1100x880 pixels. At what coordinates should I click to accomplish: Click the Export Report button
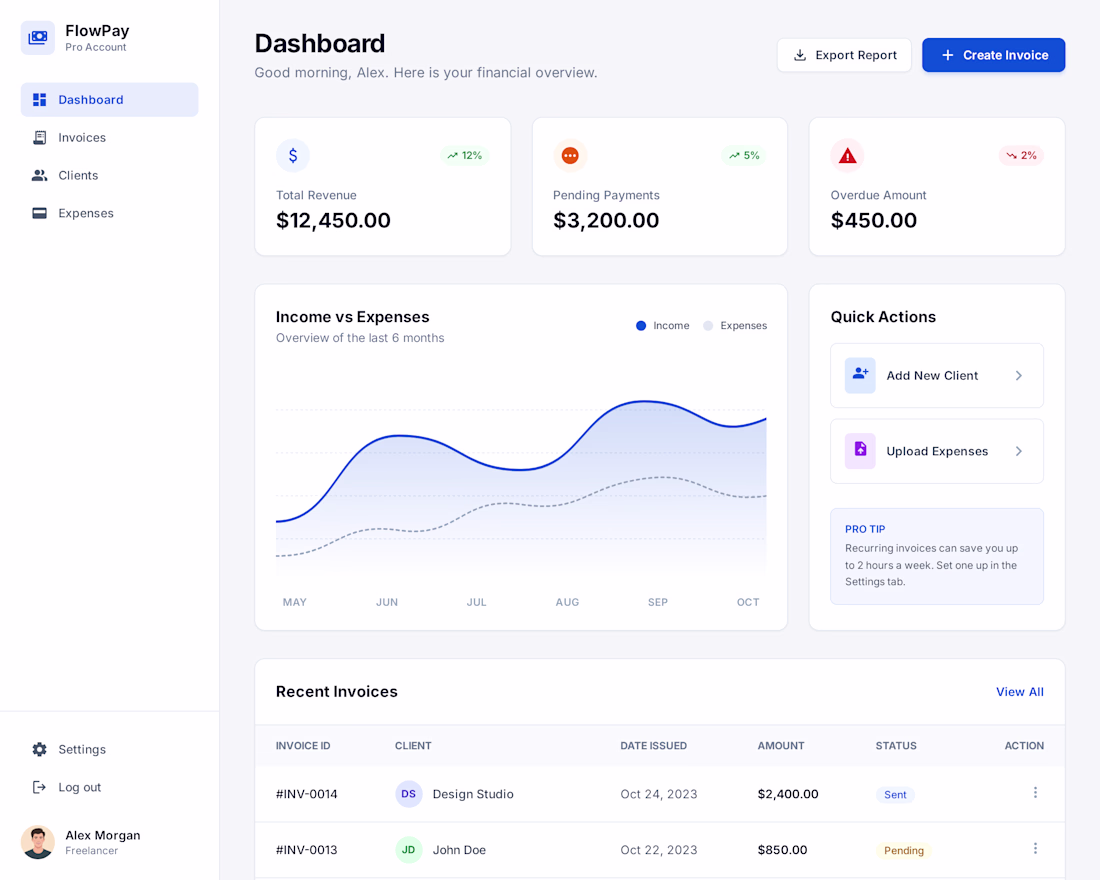pyautogui.click(x=844, y=55)
